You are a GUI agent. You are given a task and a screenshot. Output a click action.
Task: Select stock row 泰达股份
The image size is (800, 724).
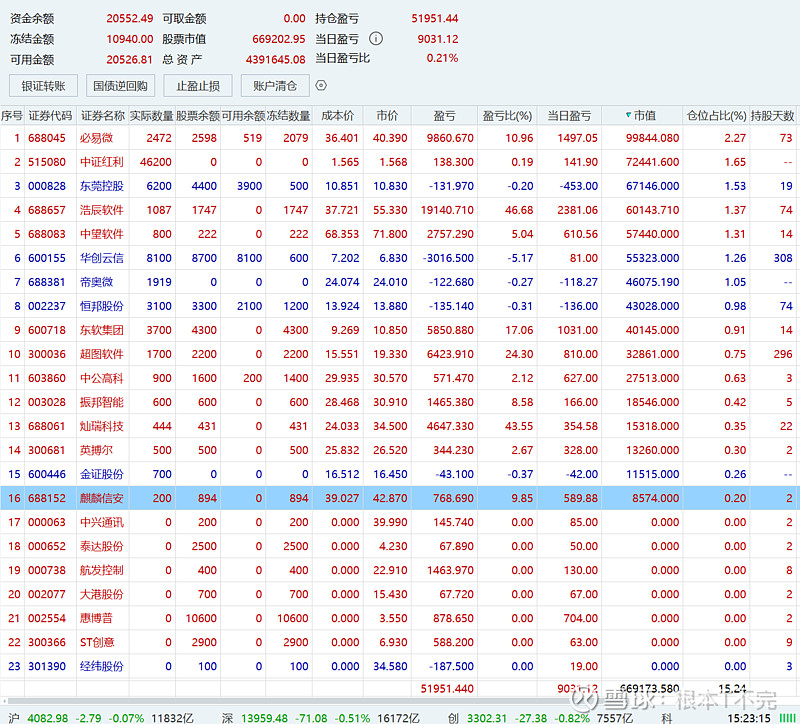tap(398, 546)
